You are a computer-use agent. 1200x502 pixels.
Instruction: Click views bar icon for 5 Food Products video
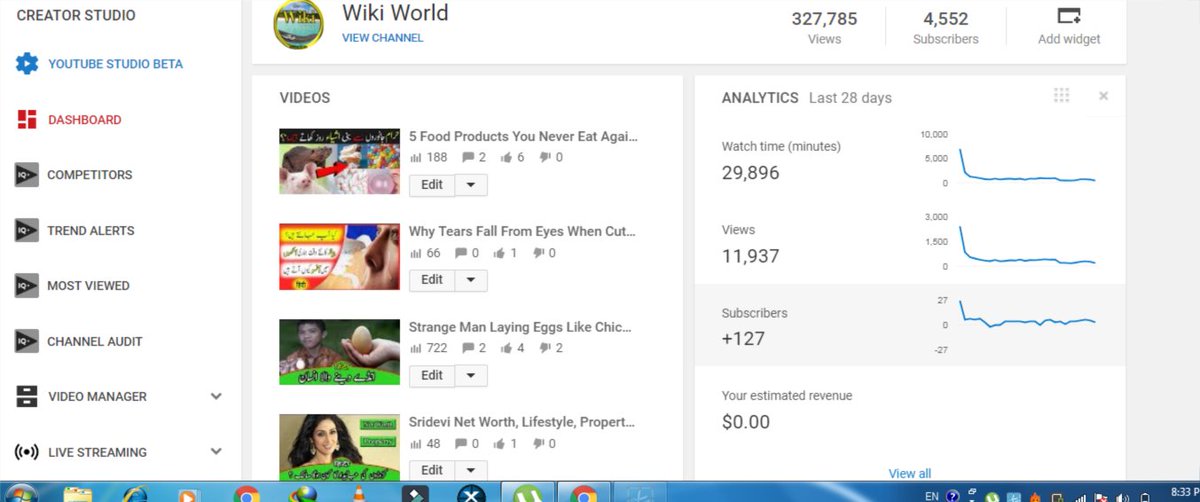pyautogui.click(x=416, y=158)
